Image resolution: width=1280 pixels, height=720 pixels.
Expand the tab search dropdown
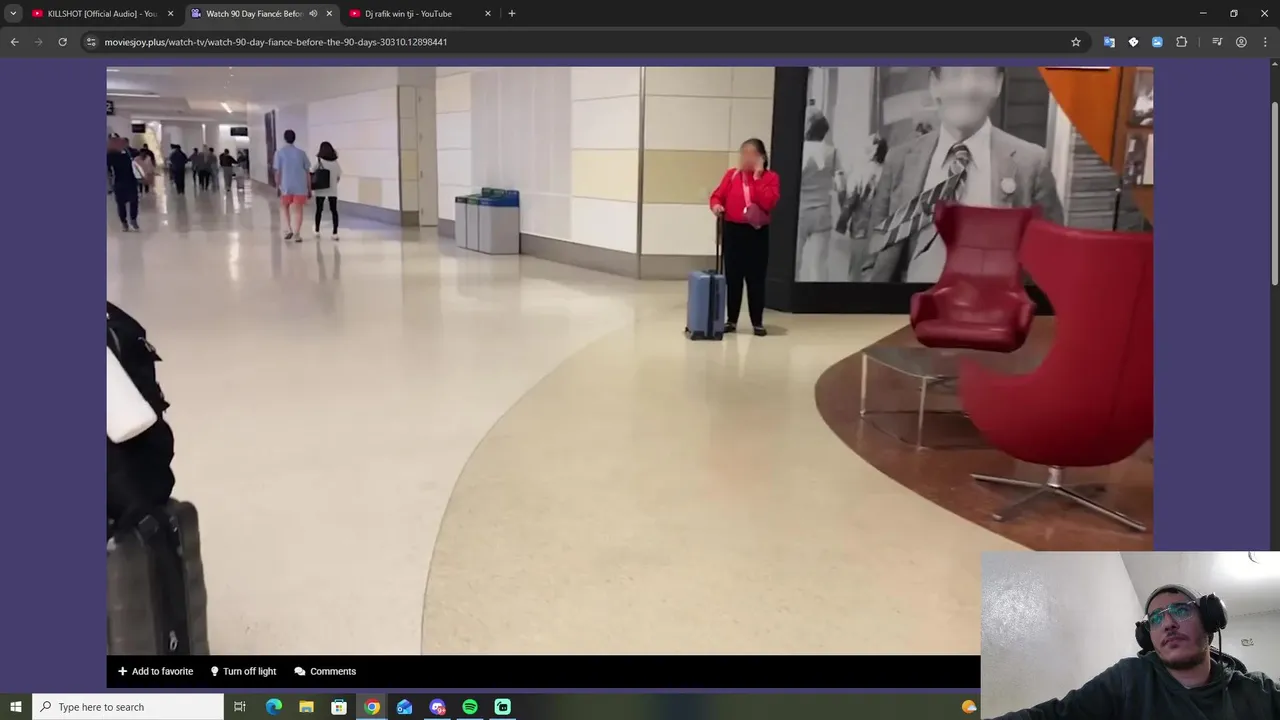[13, 14]
